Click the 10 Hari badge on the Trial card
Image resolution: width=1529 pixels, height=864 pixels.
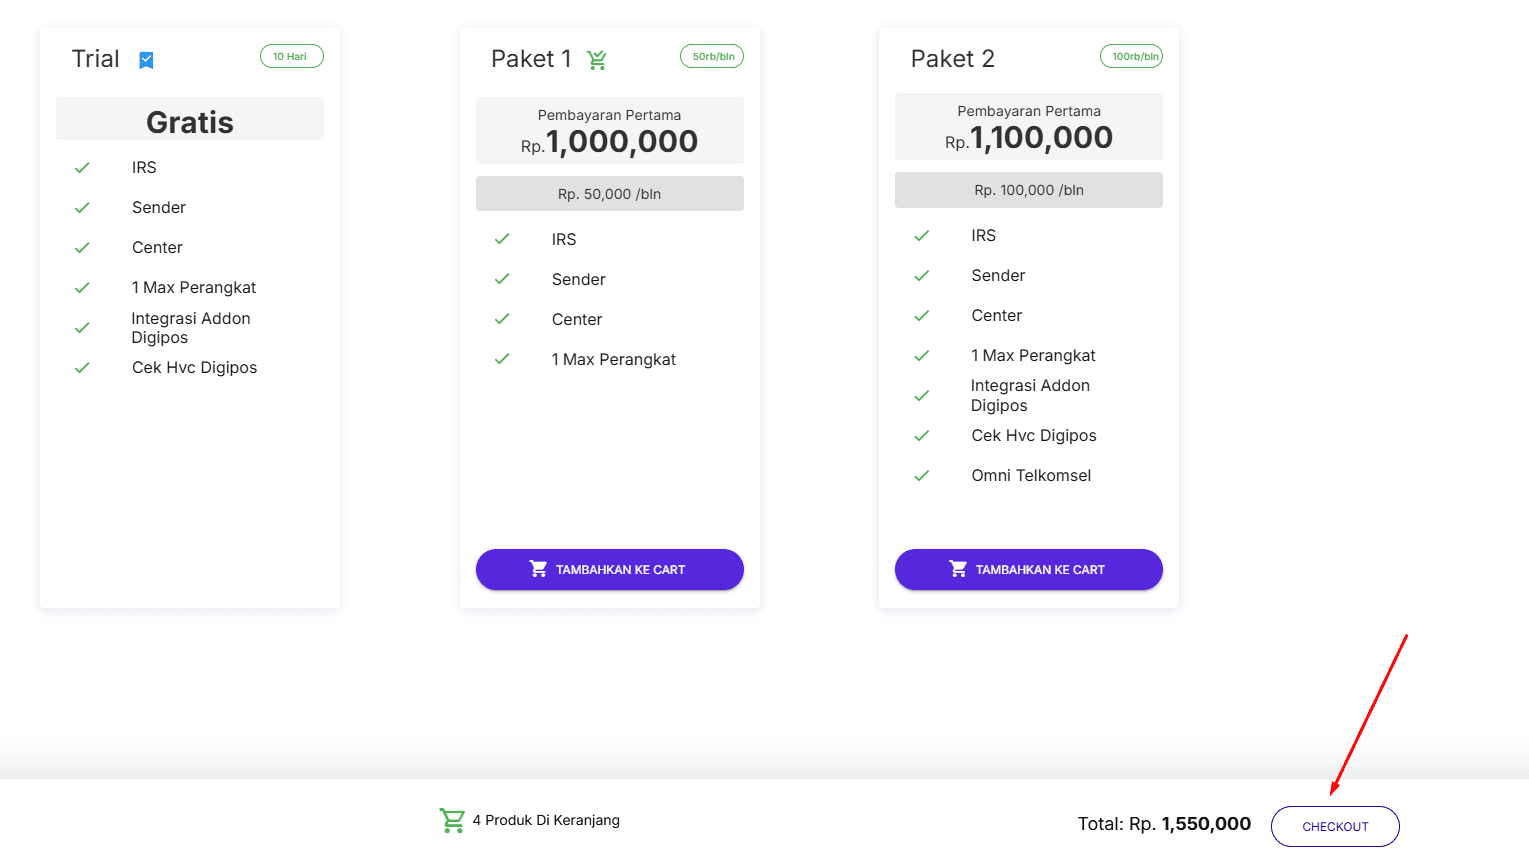coord(291,56)
